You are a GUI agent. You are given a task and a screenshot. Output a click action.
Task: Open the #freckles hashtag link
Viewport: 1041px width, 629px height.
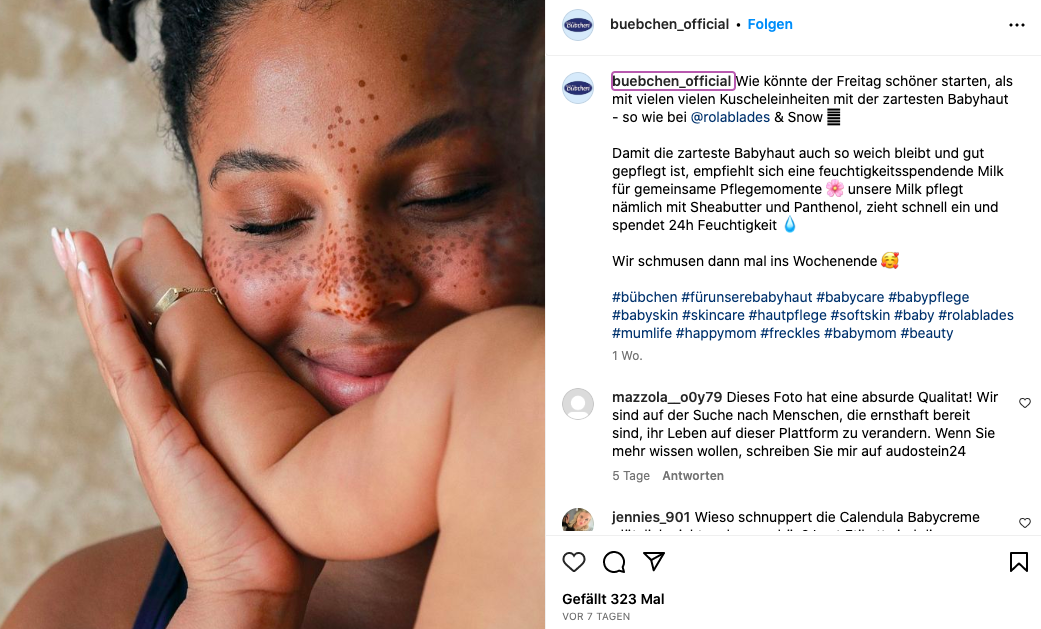point(790,333)
